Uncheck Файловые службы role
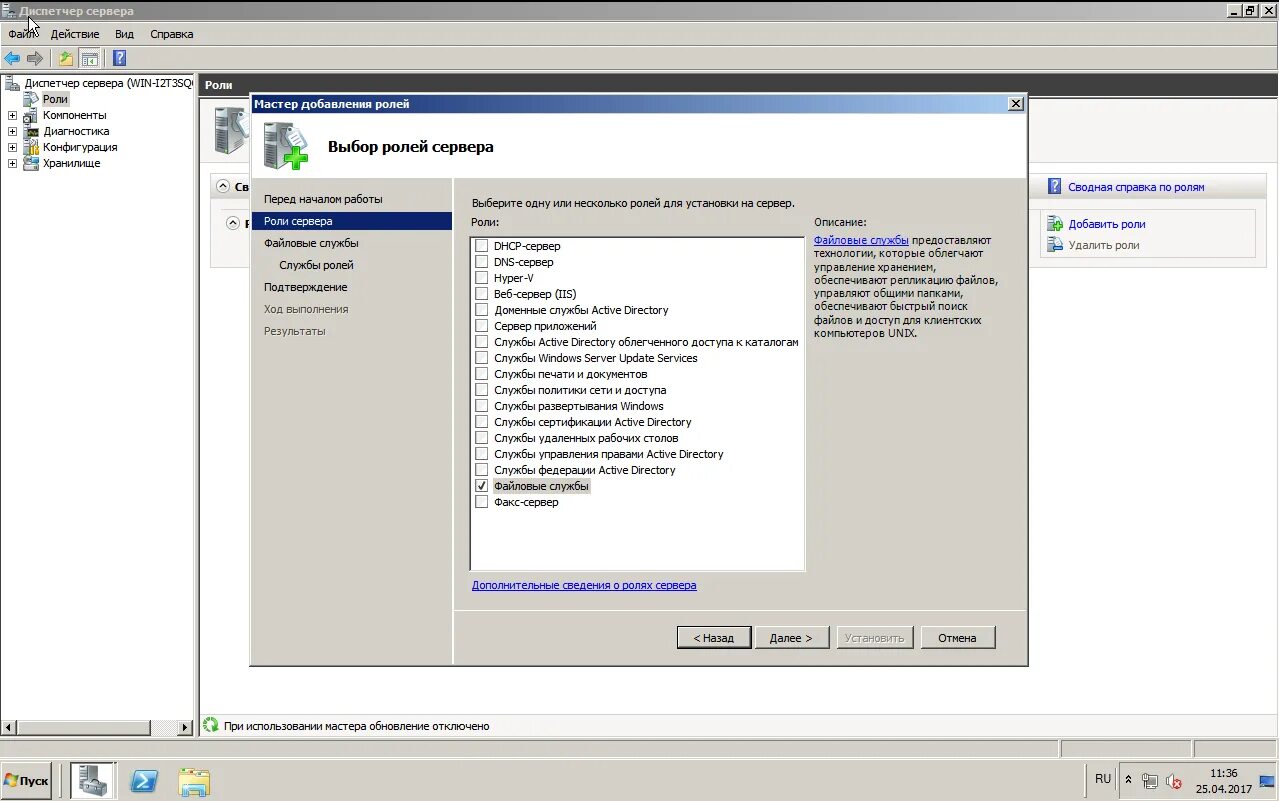Viewport: 1279px width, 801px height. point(482,486)
